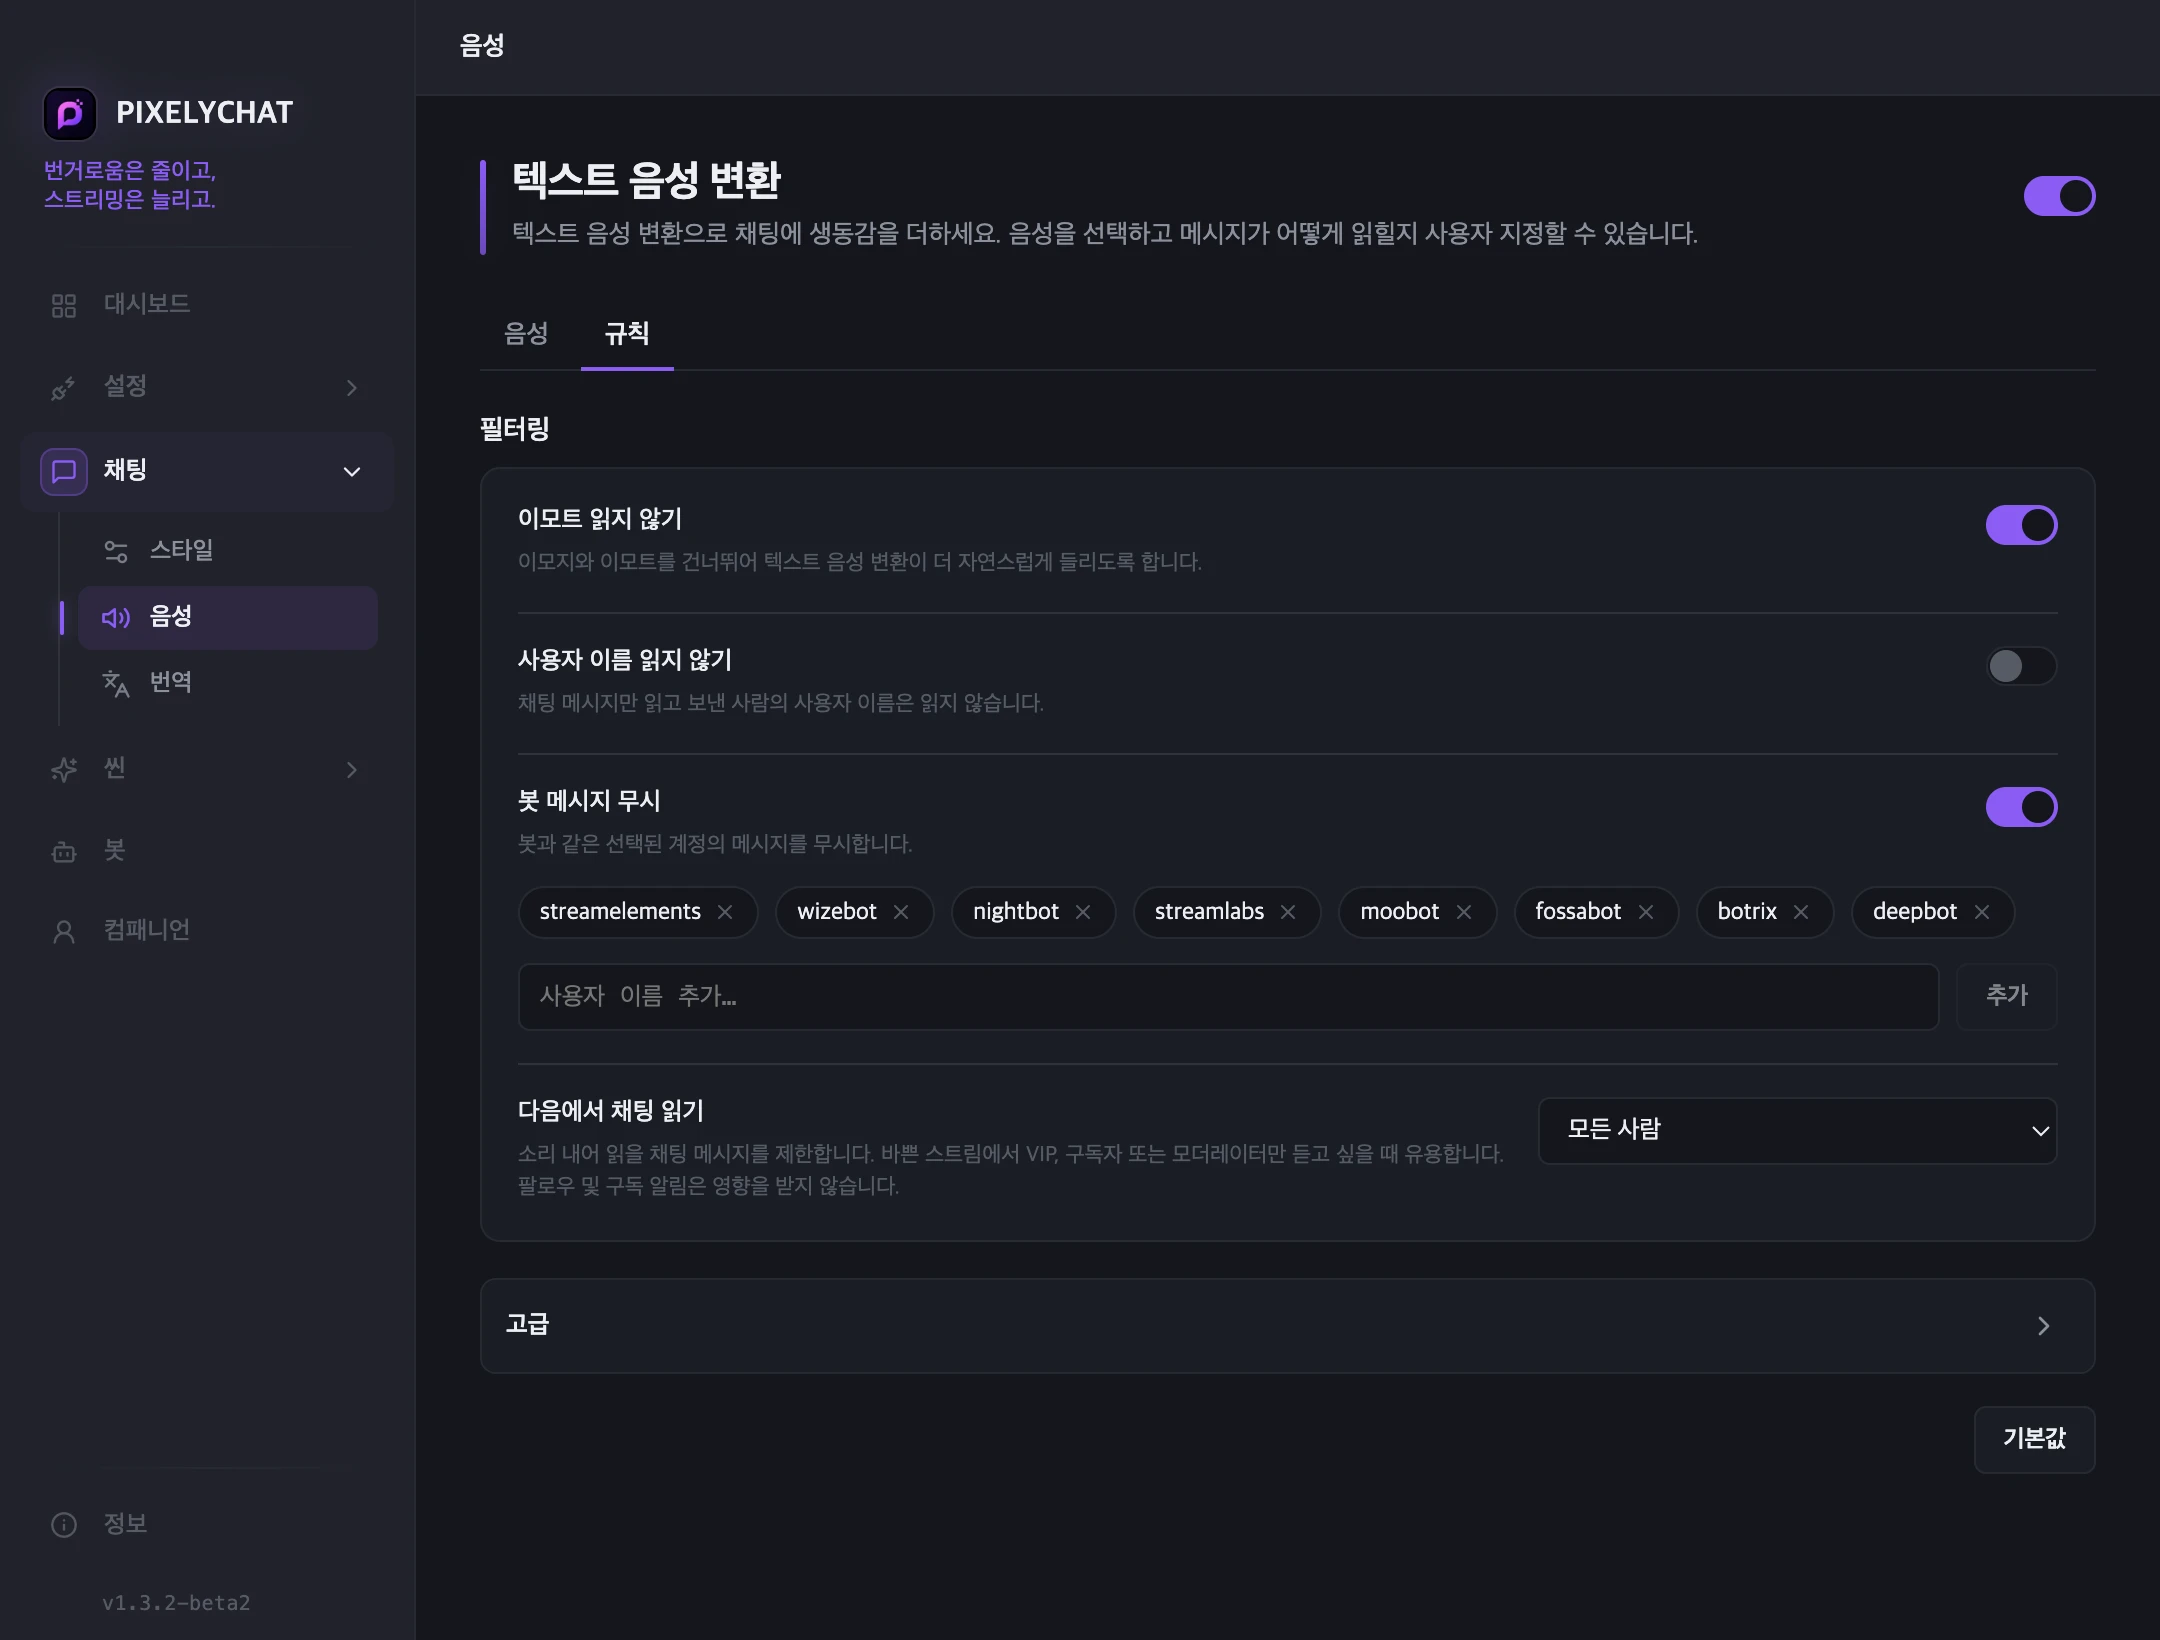This screenshot has height=1640, width=2160.
Task: Collapse the 채팅 menu chevron
Action: pyautogui.click(x=352, y=472)
